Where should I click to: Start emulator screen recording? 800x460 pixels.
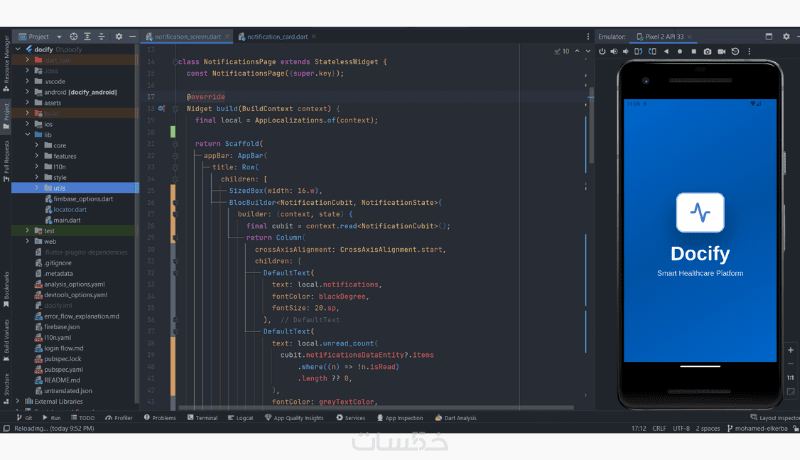tap(721, 52)
